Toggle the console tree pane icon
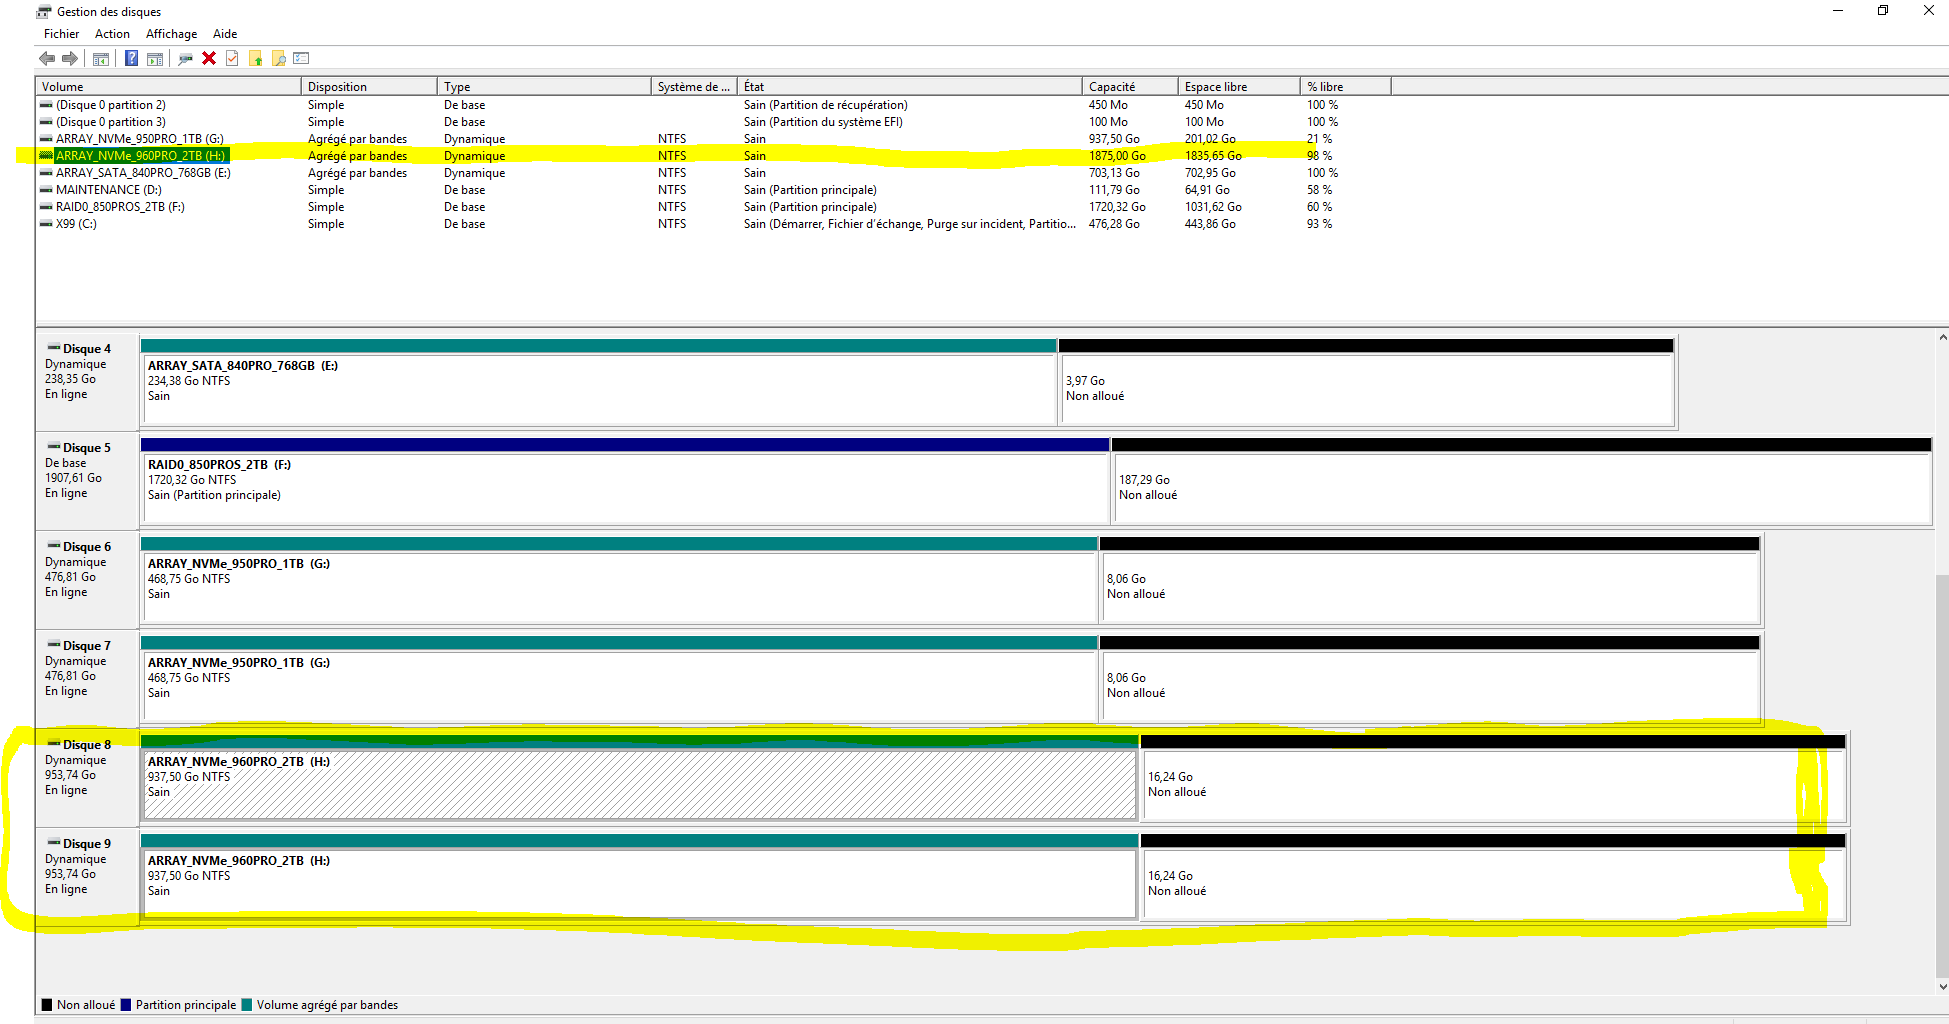 [101, 59]
